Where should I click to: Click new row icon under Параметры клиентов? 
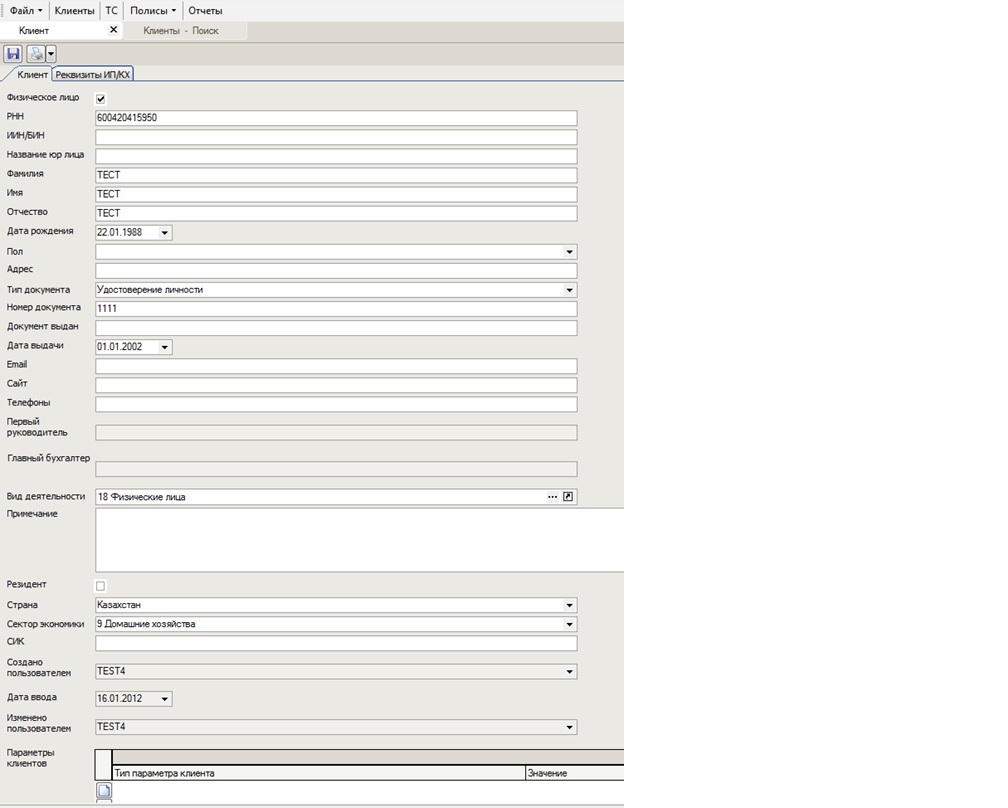click(x=104, y=790)
